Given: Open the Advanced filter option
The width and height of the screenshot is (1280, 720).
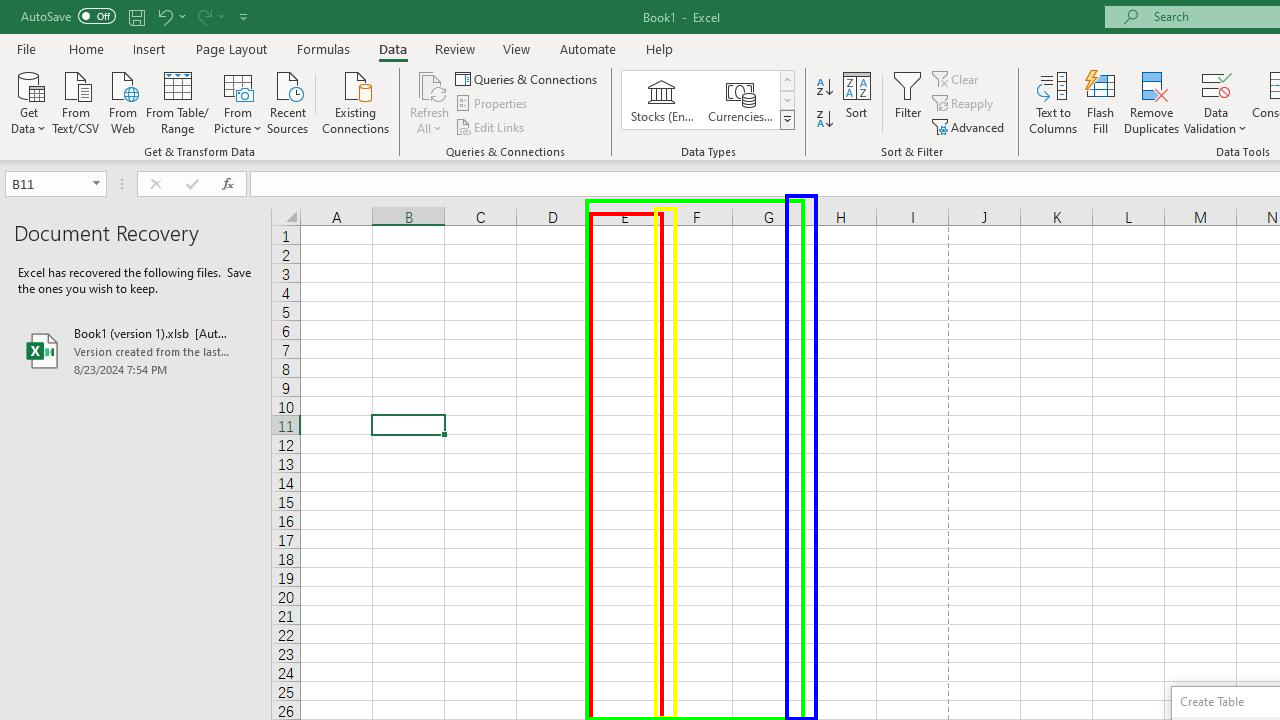Looking at the screenshot, I should pyautogui.click(x=969, y=127).
